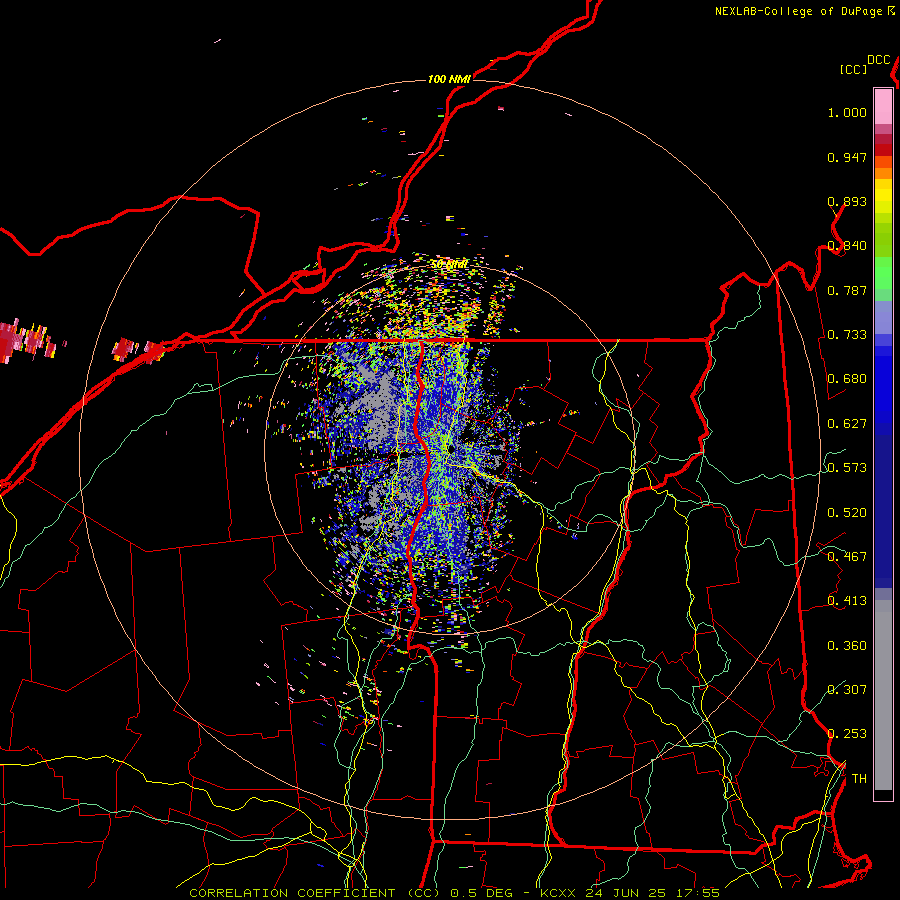Click the 0.787 scale value
The image size is (900, 900).
coord(847,290)
